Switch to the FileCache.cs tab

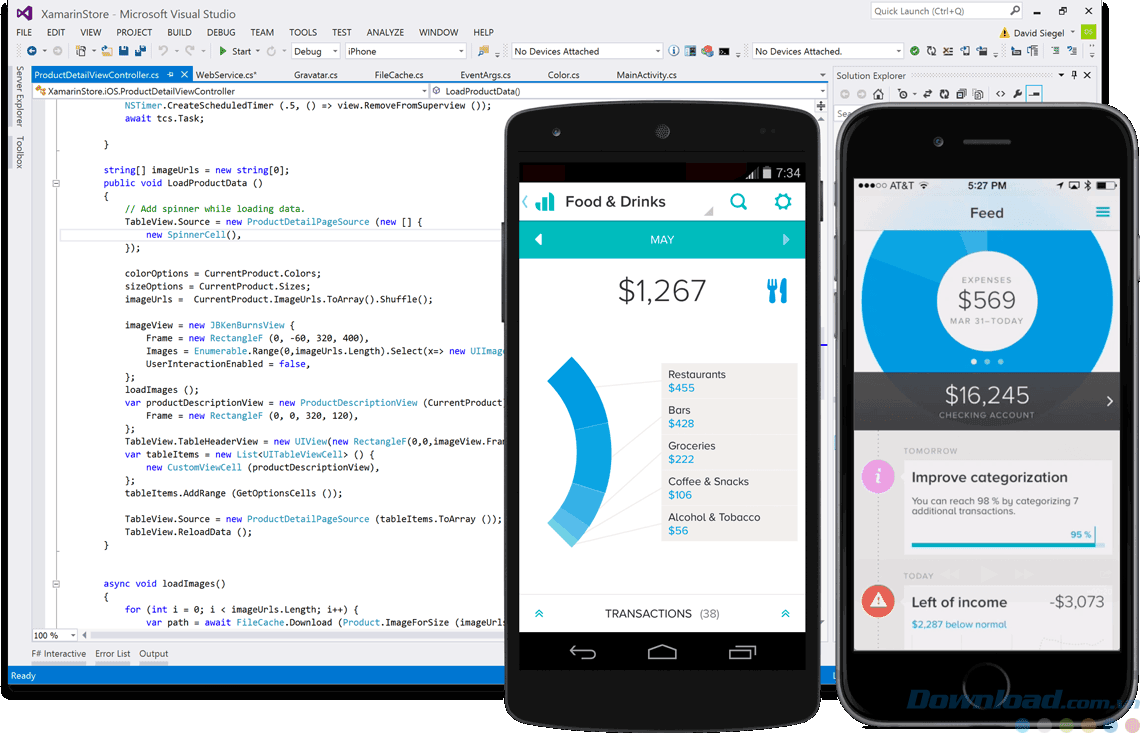click(398, 75)
